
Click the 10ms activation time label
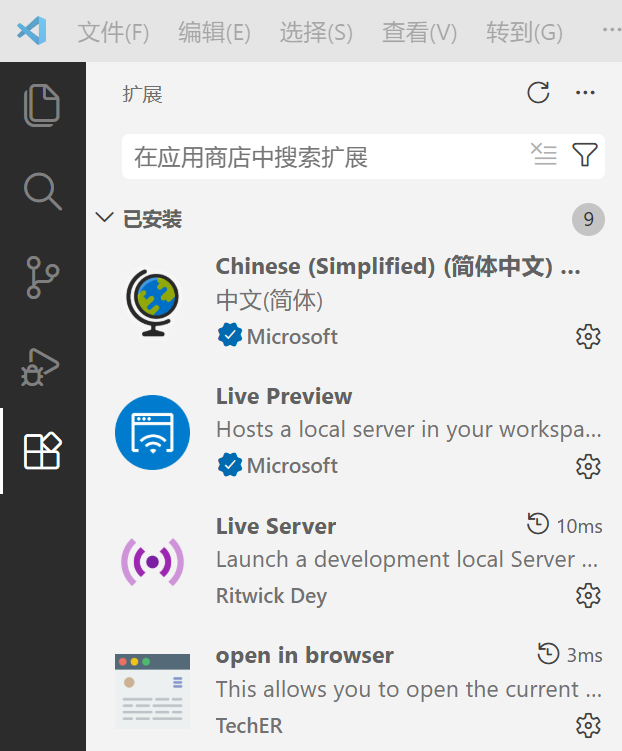coord(579,526)
